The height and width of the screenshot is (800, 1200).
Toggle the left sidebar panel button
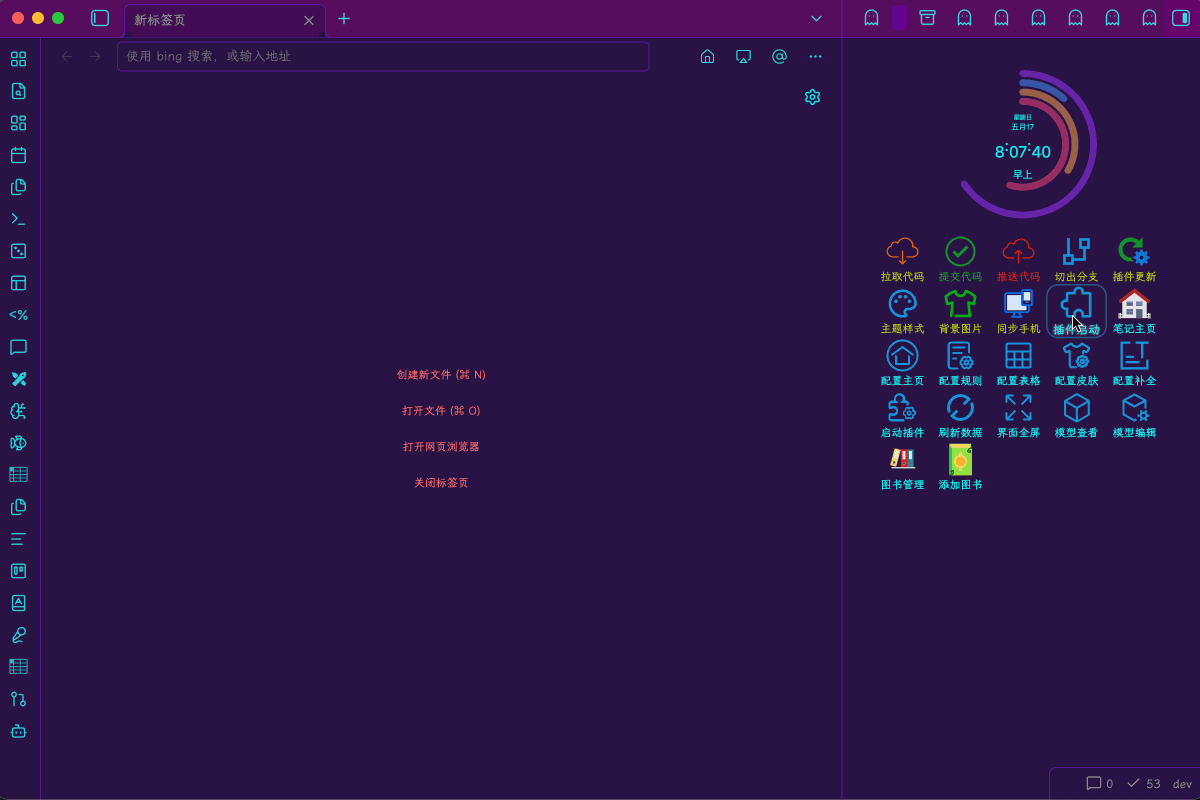(100, 18)
